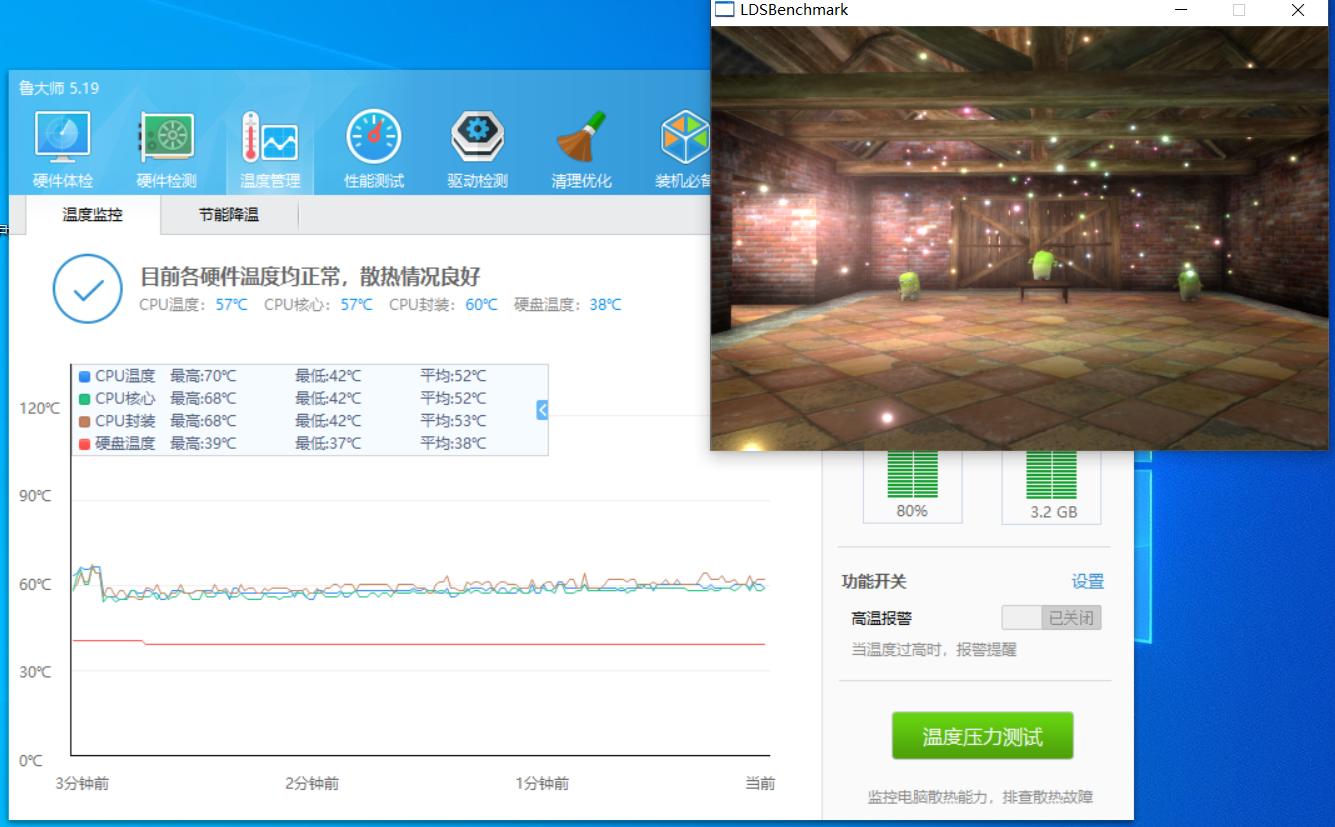
Task: Open the 清理优化 broom cleanup icon
Action: [581, 137]
